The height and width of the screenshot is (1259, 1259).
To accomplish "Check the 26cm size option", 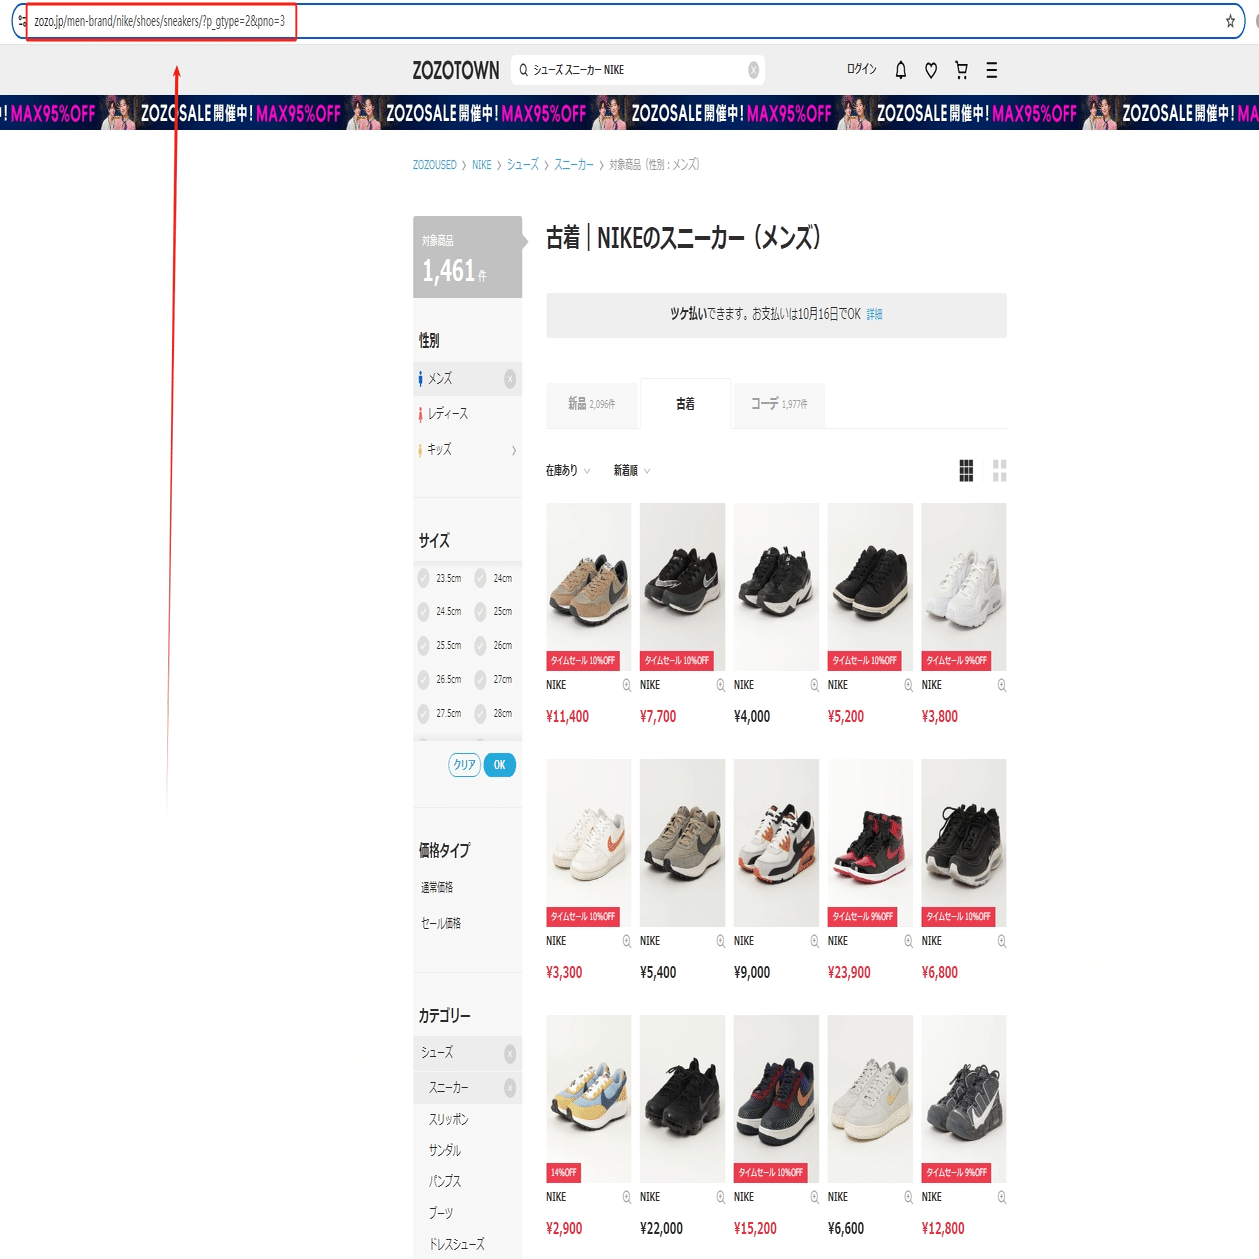I will click(480, 646).
